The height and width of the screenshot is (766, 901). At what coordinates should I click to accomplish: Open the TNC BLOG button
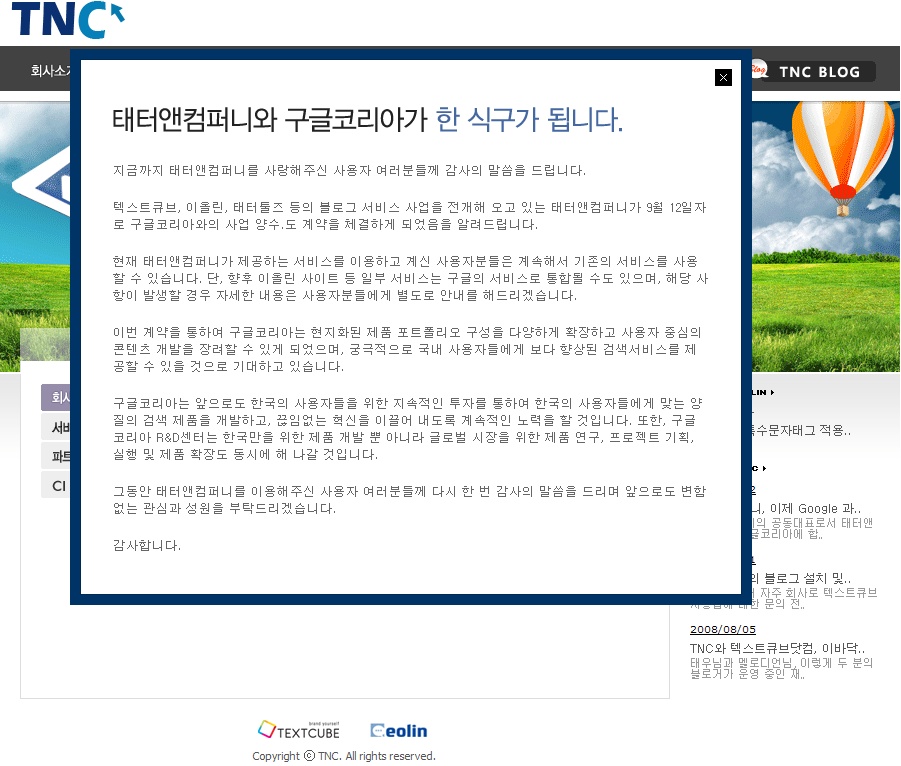click(814, 71)
